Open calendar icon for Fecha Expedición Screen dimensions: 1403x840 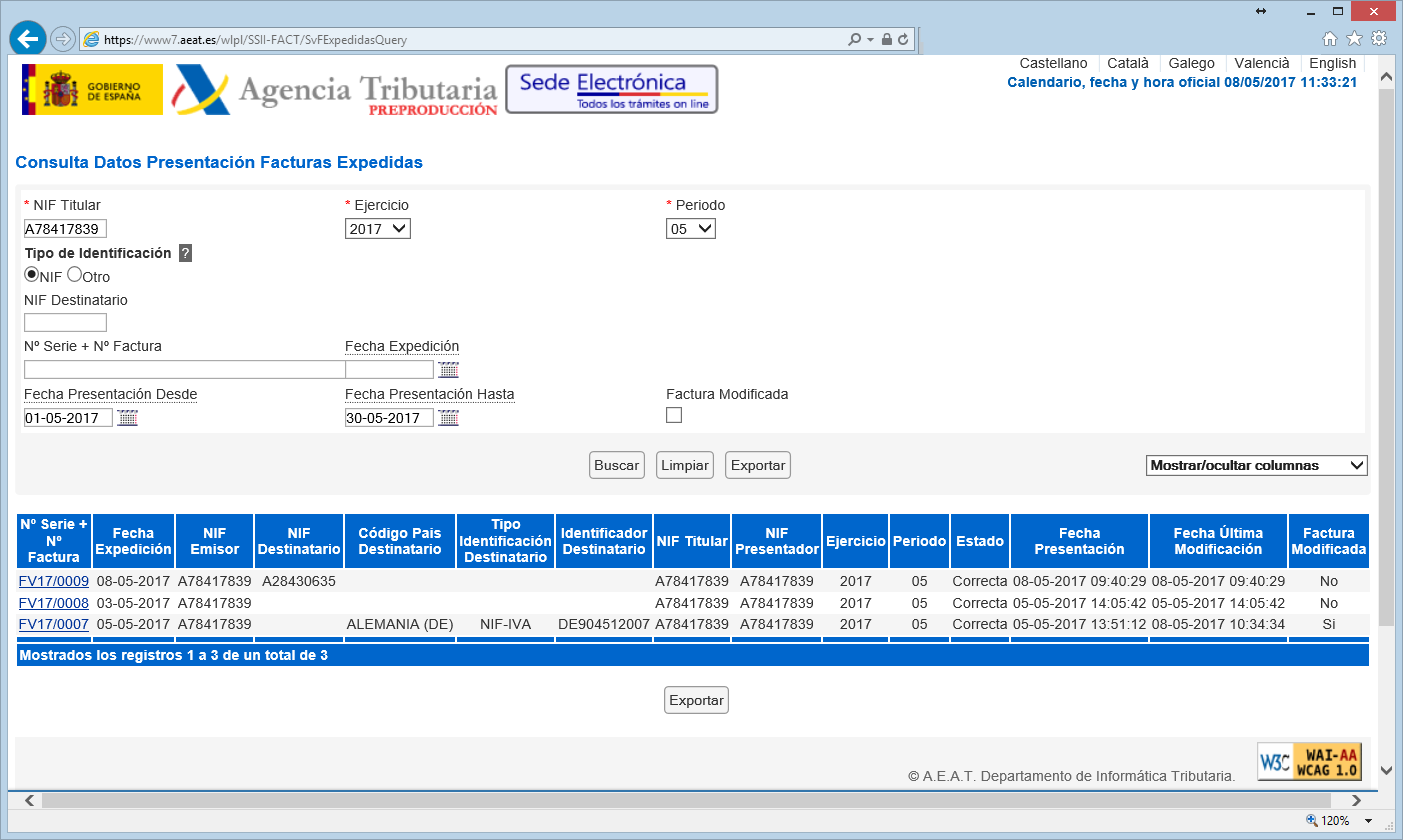coord(448,370)
